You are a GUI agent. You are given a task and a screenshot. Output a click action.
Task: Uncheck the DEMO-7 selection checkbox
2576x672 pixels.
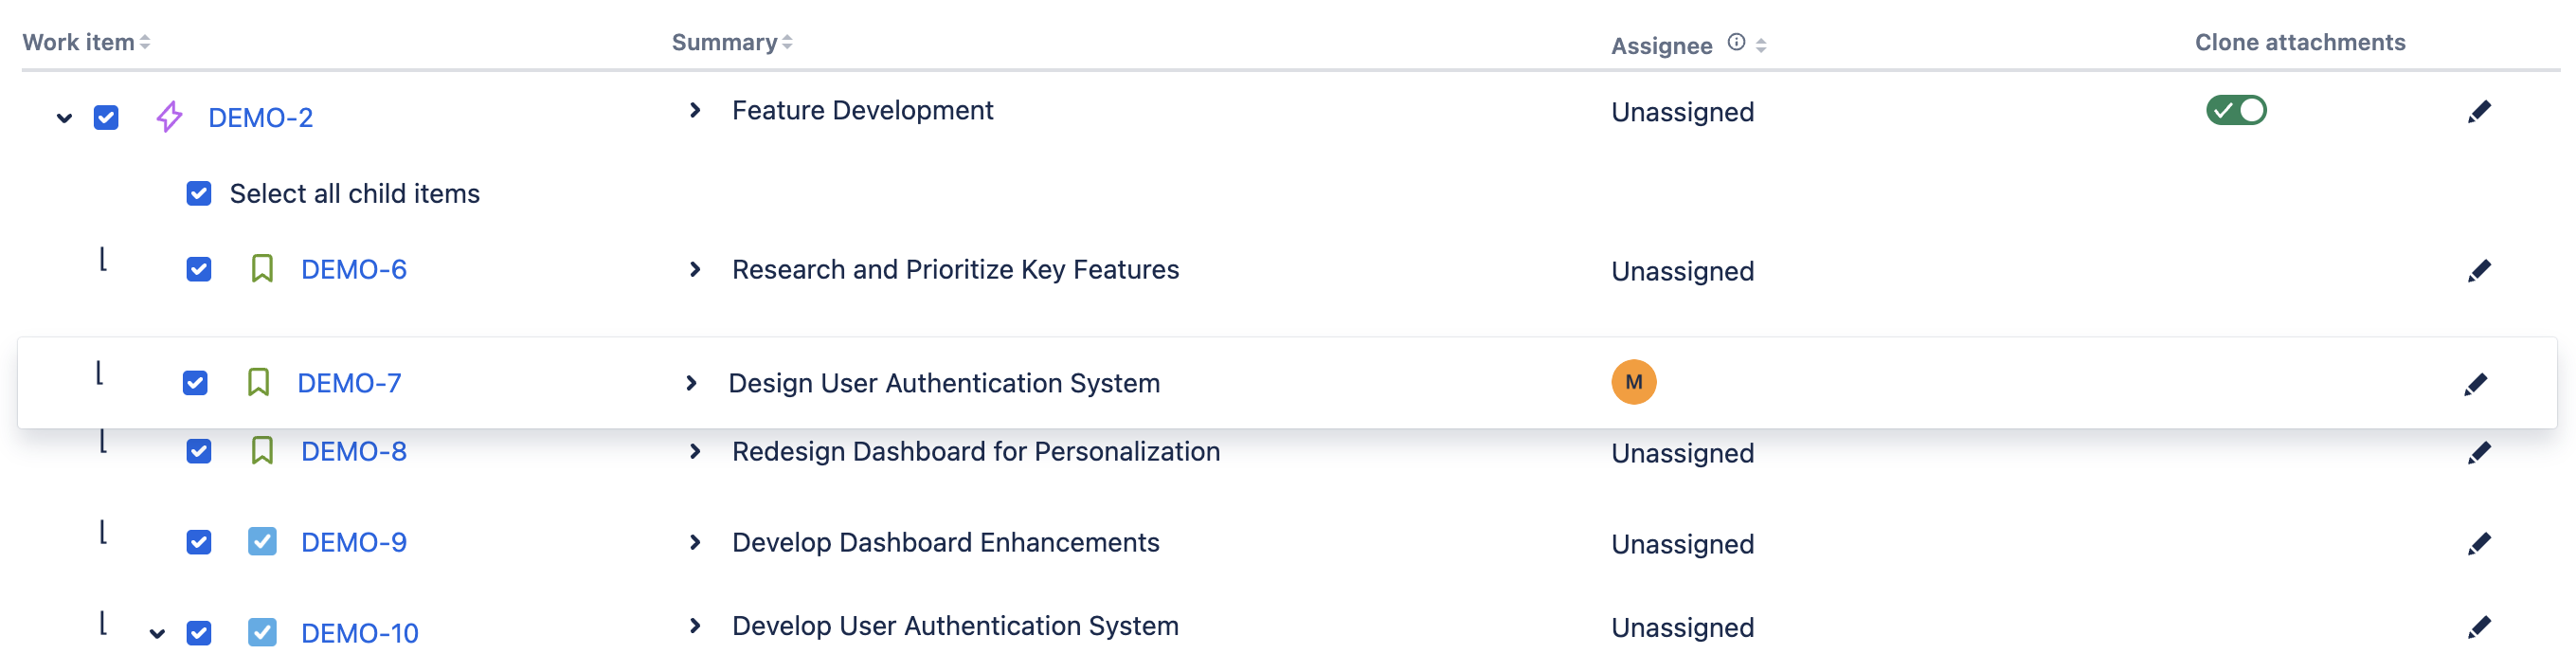tap(195, 383)
